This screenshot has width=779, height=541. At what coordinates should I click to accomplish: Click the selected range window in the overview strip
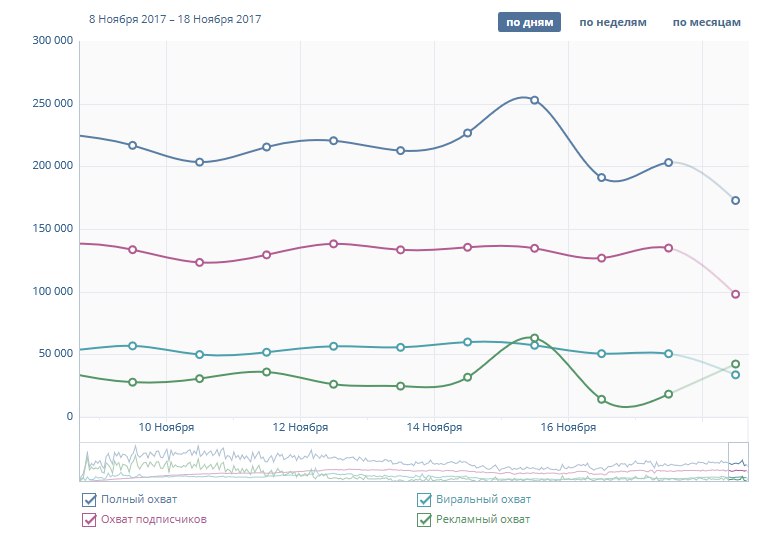[738, 461]
